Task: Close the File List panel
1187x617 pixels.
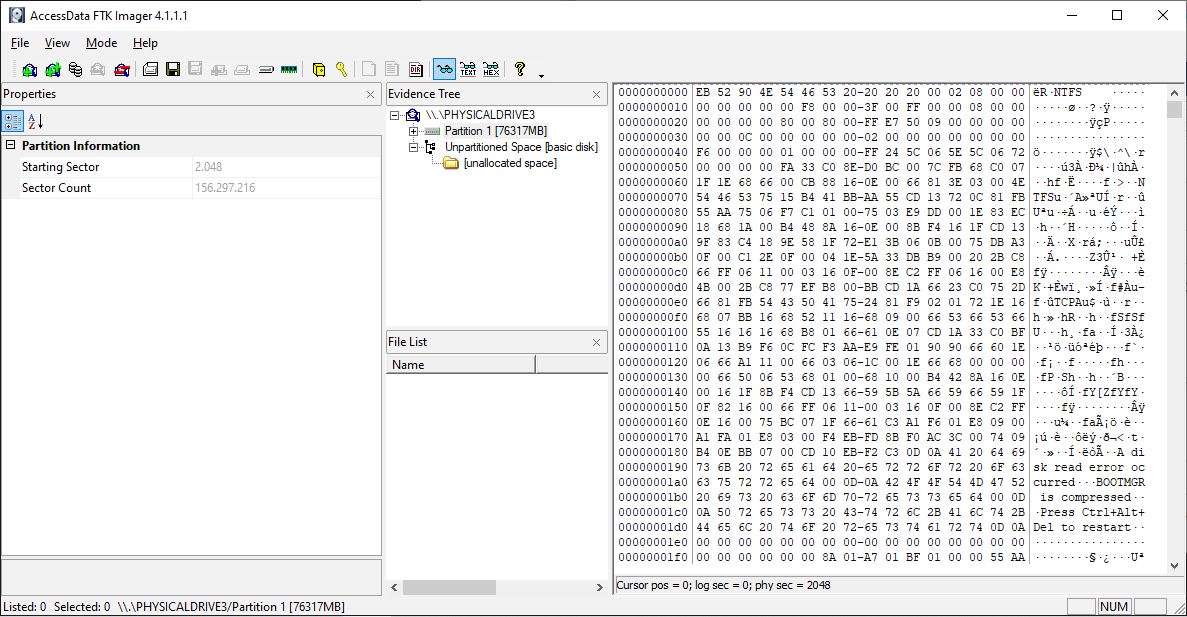Action: tap(597, 343)
